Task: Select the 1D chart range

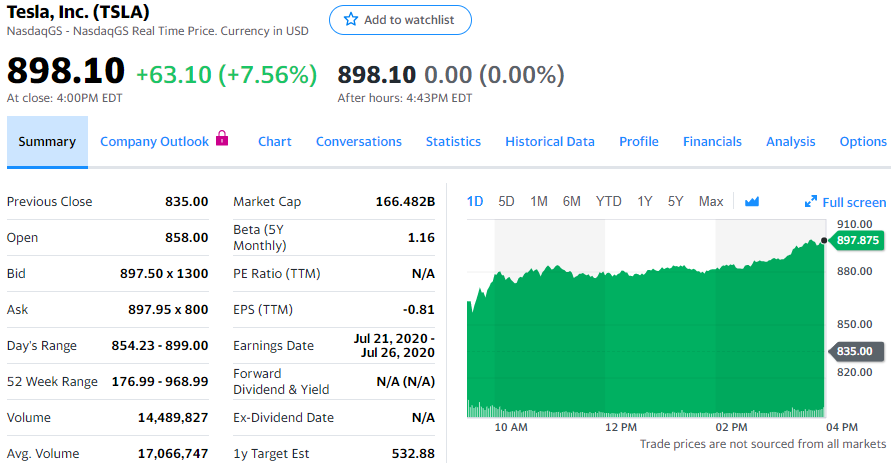Action: click(475, 201)
